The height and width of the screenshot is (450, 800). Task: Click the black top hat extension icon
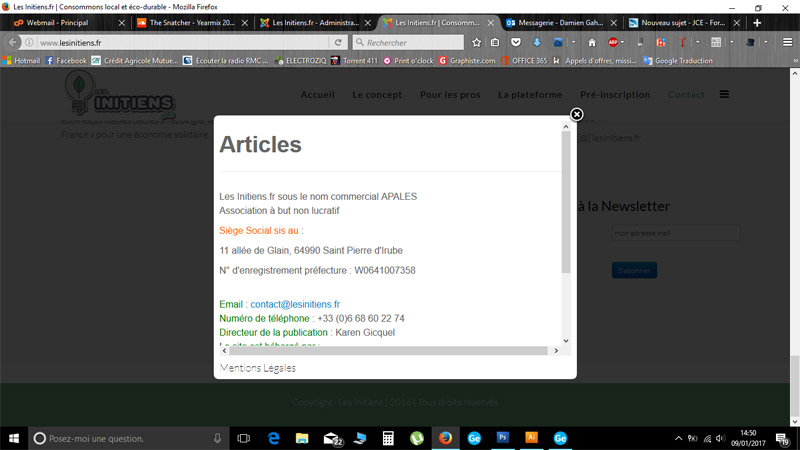point(751,42)
